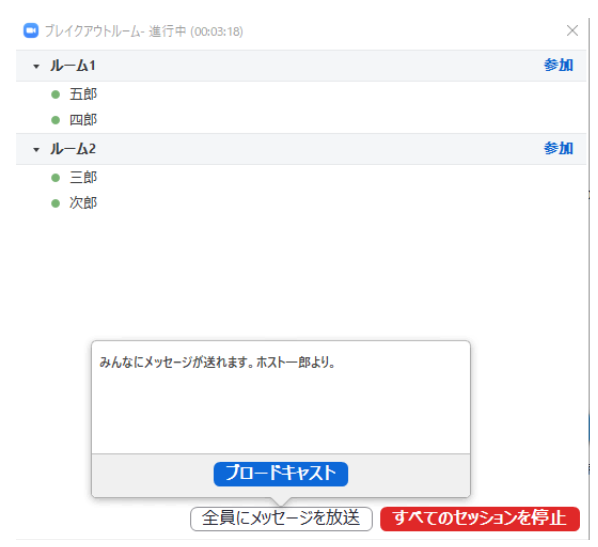The width and height of the screenshot is (598, 547).
Task: Join ルーム1 via its 参加 link
Action: coord(558,65)
